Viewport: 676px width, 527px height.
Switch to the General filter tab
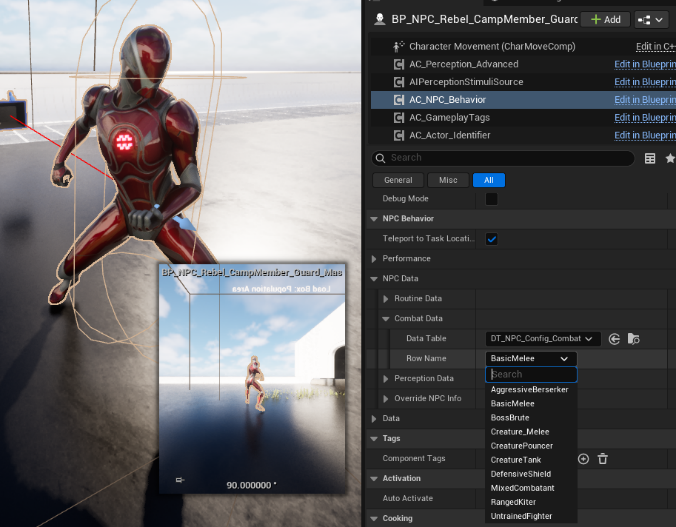click(397, 180)
